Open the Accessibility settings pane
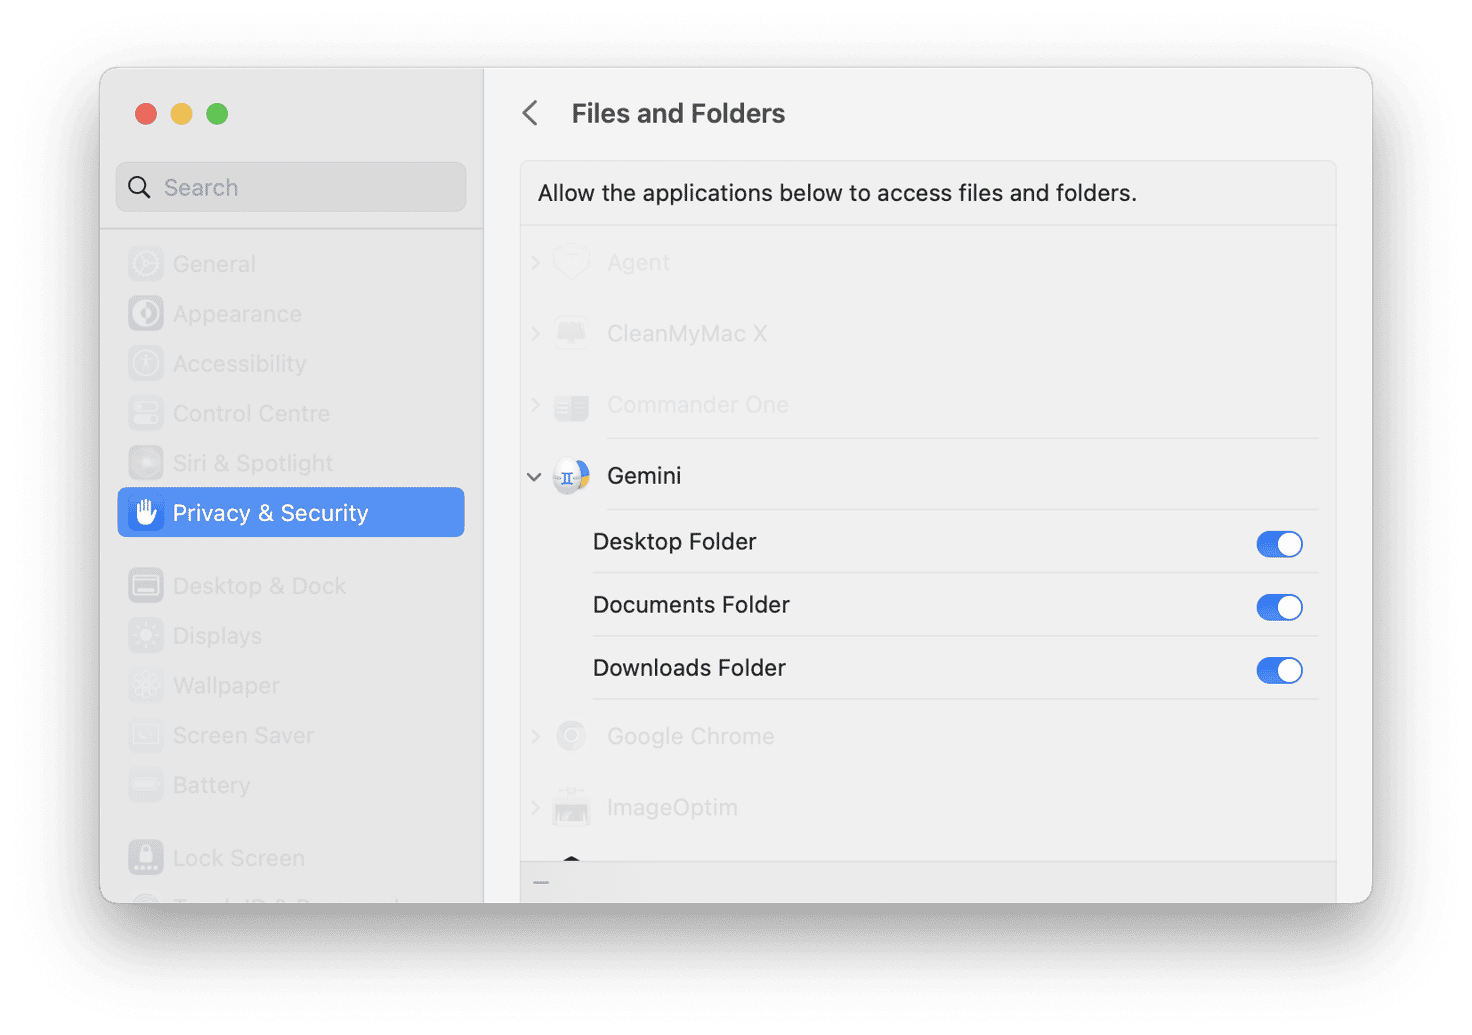The width and height of the screenshot is (1472, 1035). [291, 363]
